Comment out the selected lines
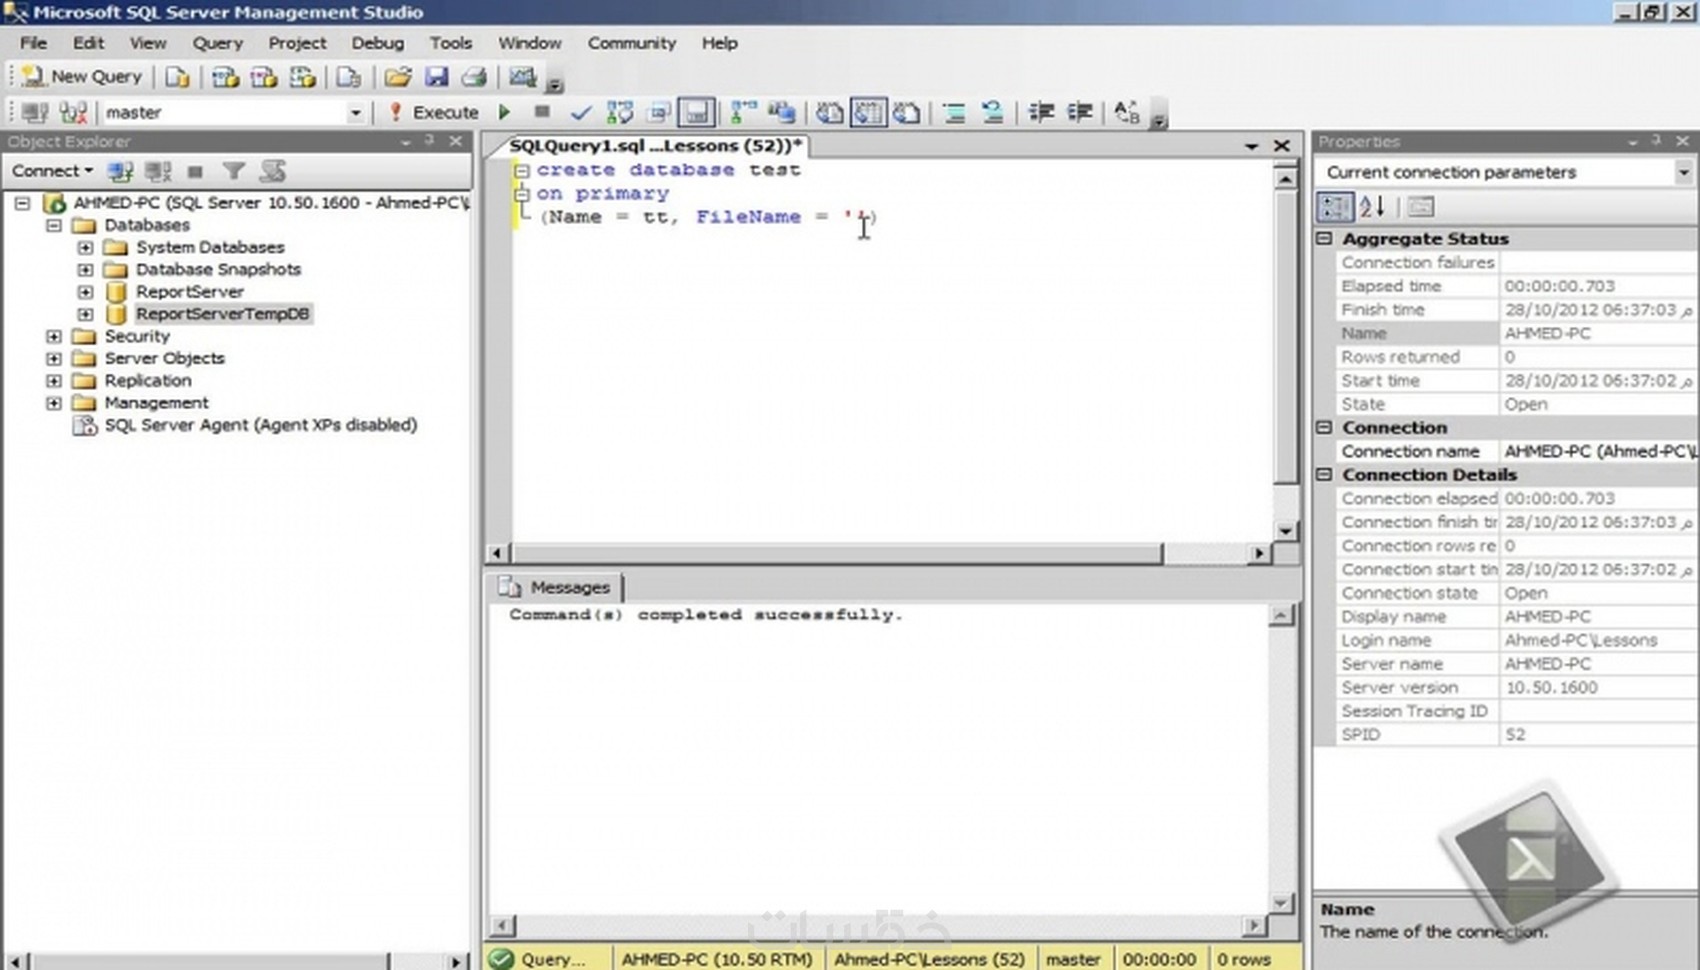This screenshot has width=1700, height=970. click(x=954, y=112)
